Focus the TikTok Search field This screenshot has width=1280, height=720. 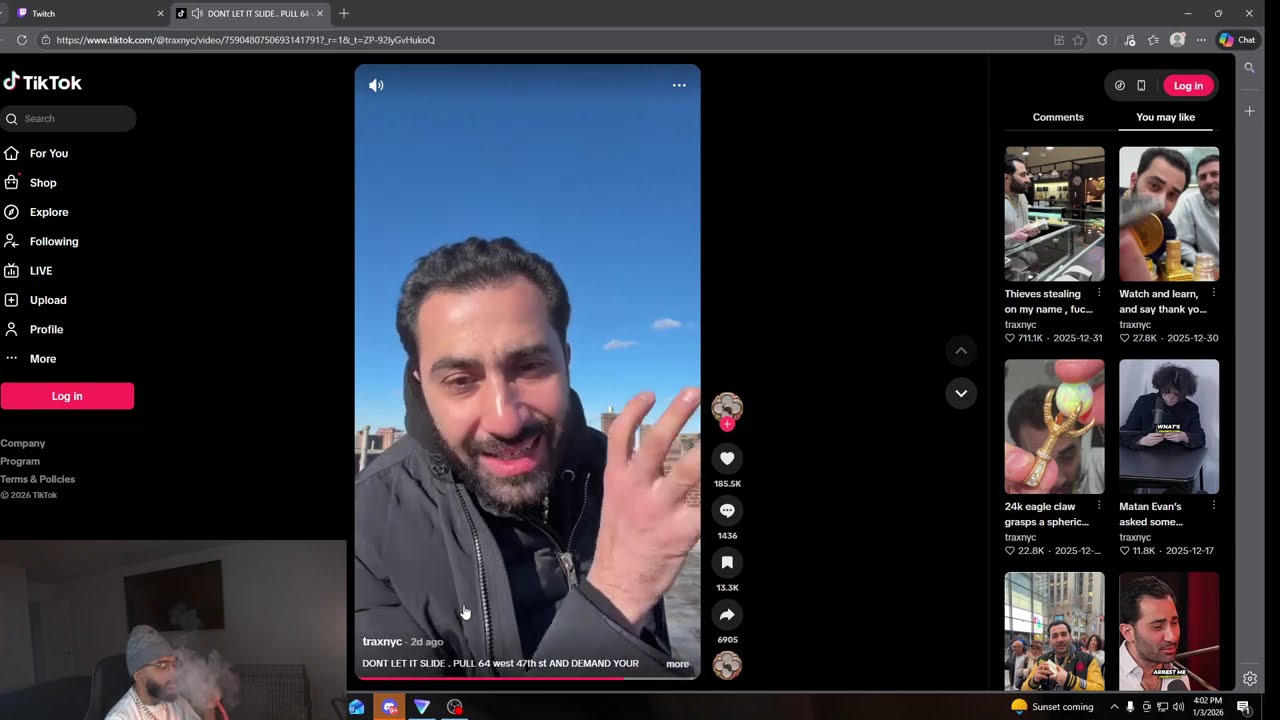68,118
